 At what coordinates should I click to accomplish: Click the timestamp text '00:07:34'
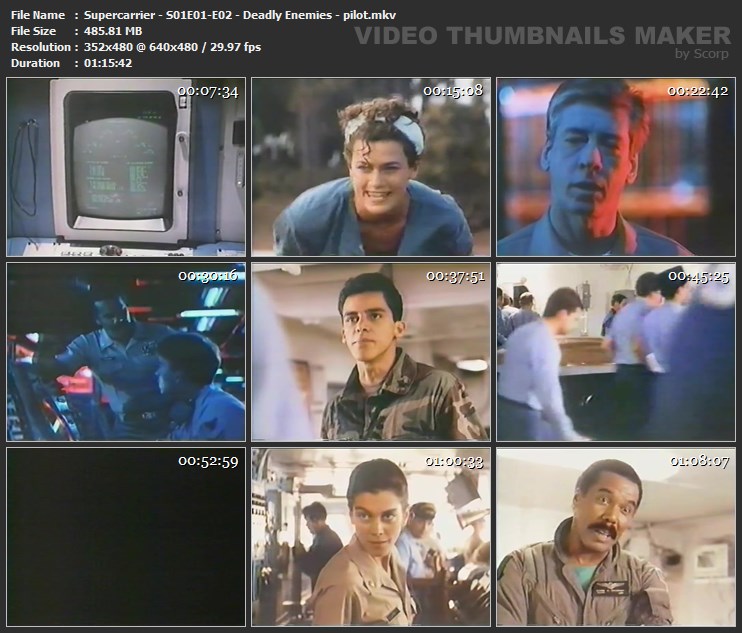point(208,91)
